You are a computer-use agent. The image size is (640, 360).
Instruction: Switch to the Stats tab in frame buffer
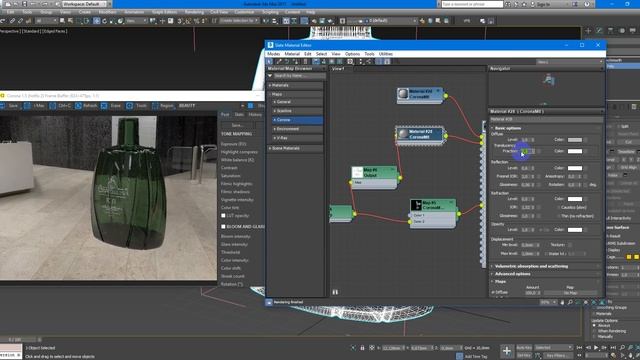(239, 115)
